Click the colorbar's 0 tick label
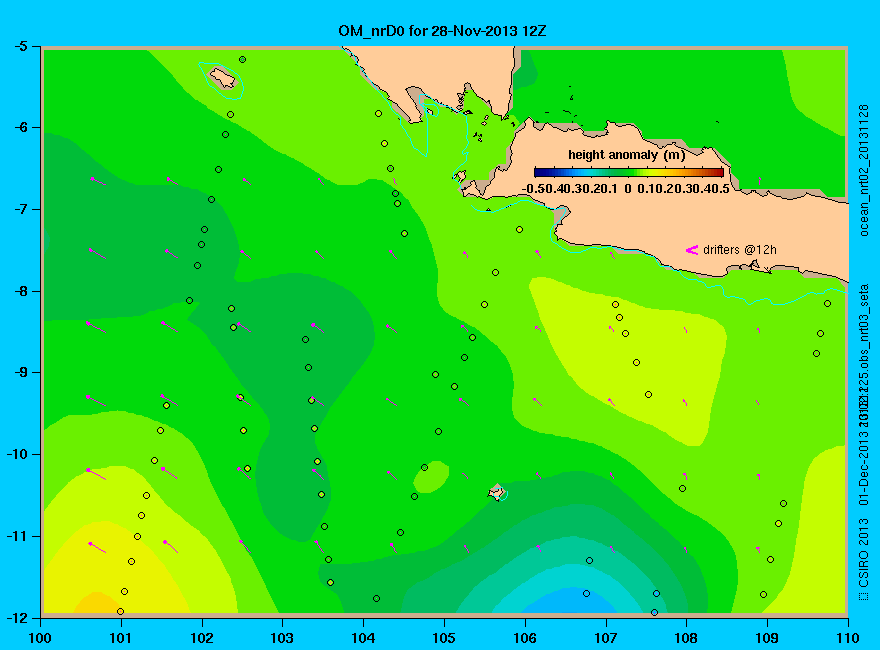The image size is (880, 650). tap(627, 189)
